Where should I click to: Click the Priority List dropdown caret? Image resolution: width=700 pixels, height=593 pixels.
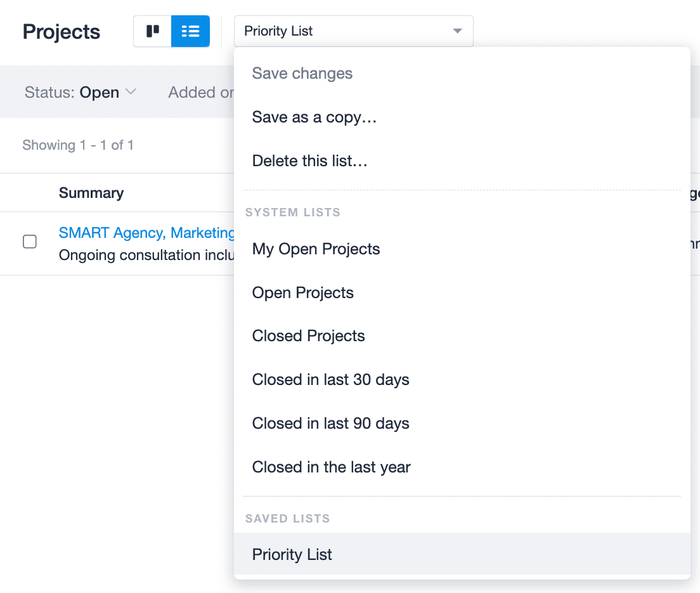pyautogui.click(x=457, y=31)
